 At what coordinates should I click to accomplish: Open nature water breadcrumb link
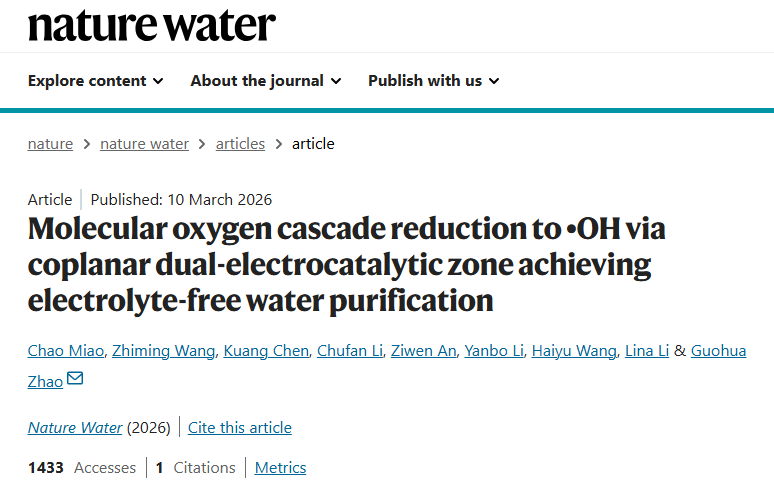click(x=144, y=144)
